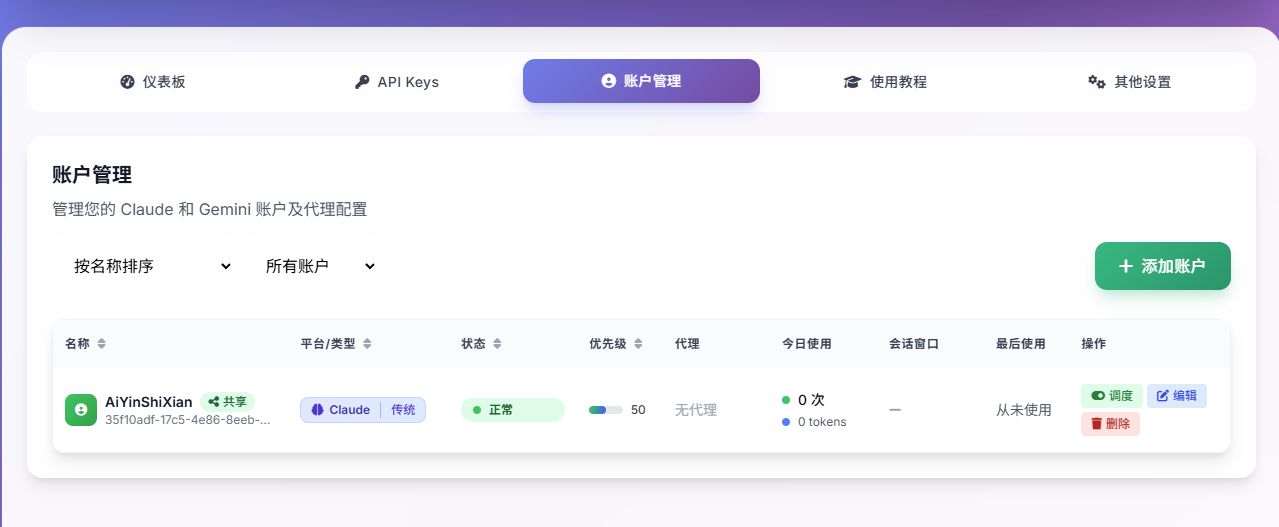Switch to the 仪表板 tab
This screenshot has width=1279, height=527.
tap(152, 82)
